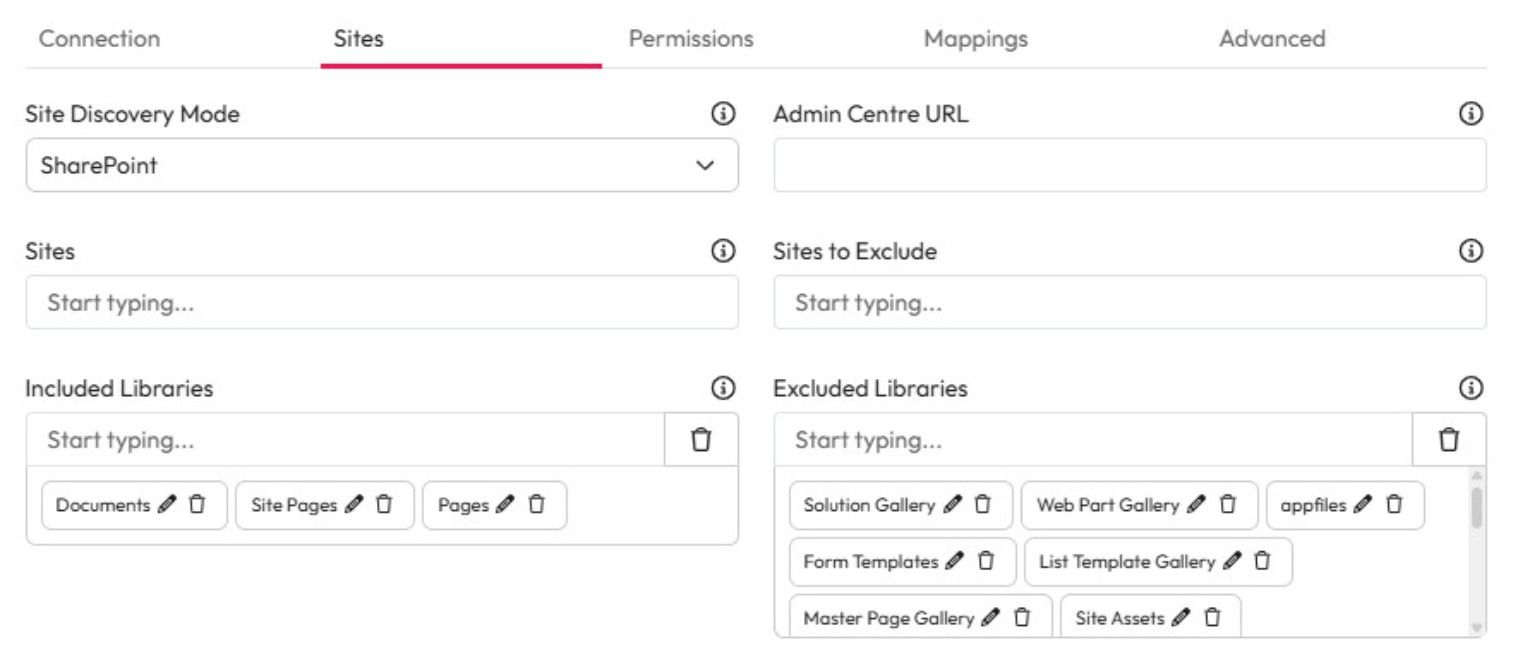Edit the Form Templates tag

tap(955, 562)
